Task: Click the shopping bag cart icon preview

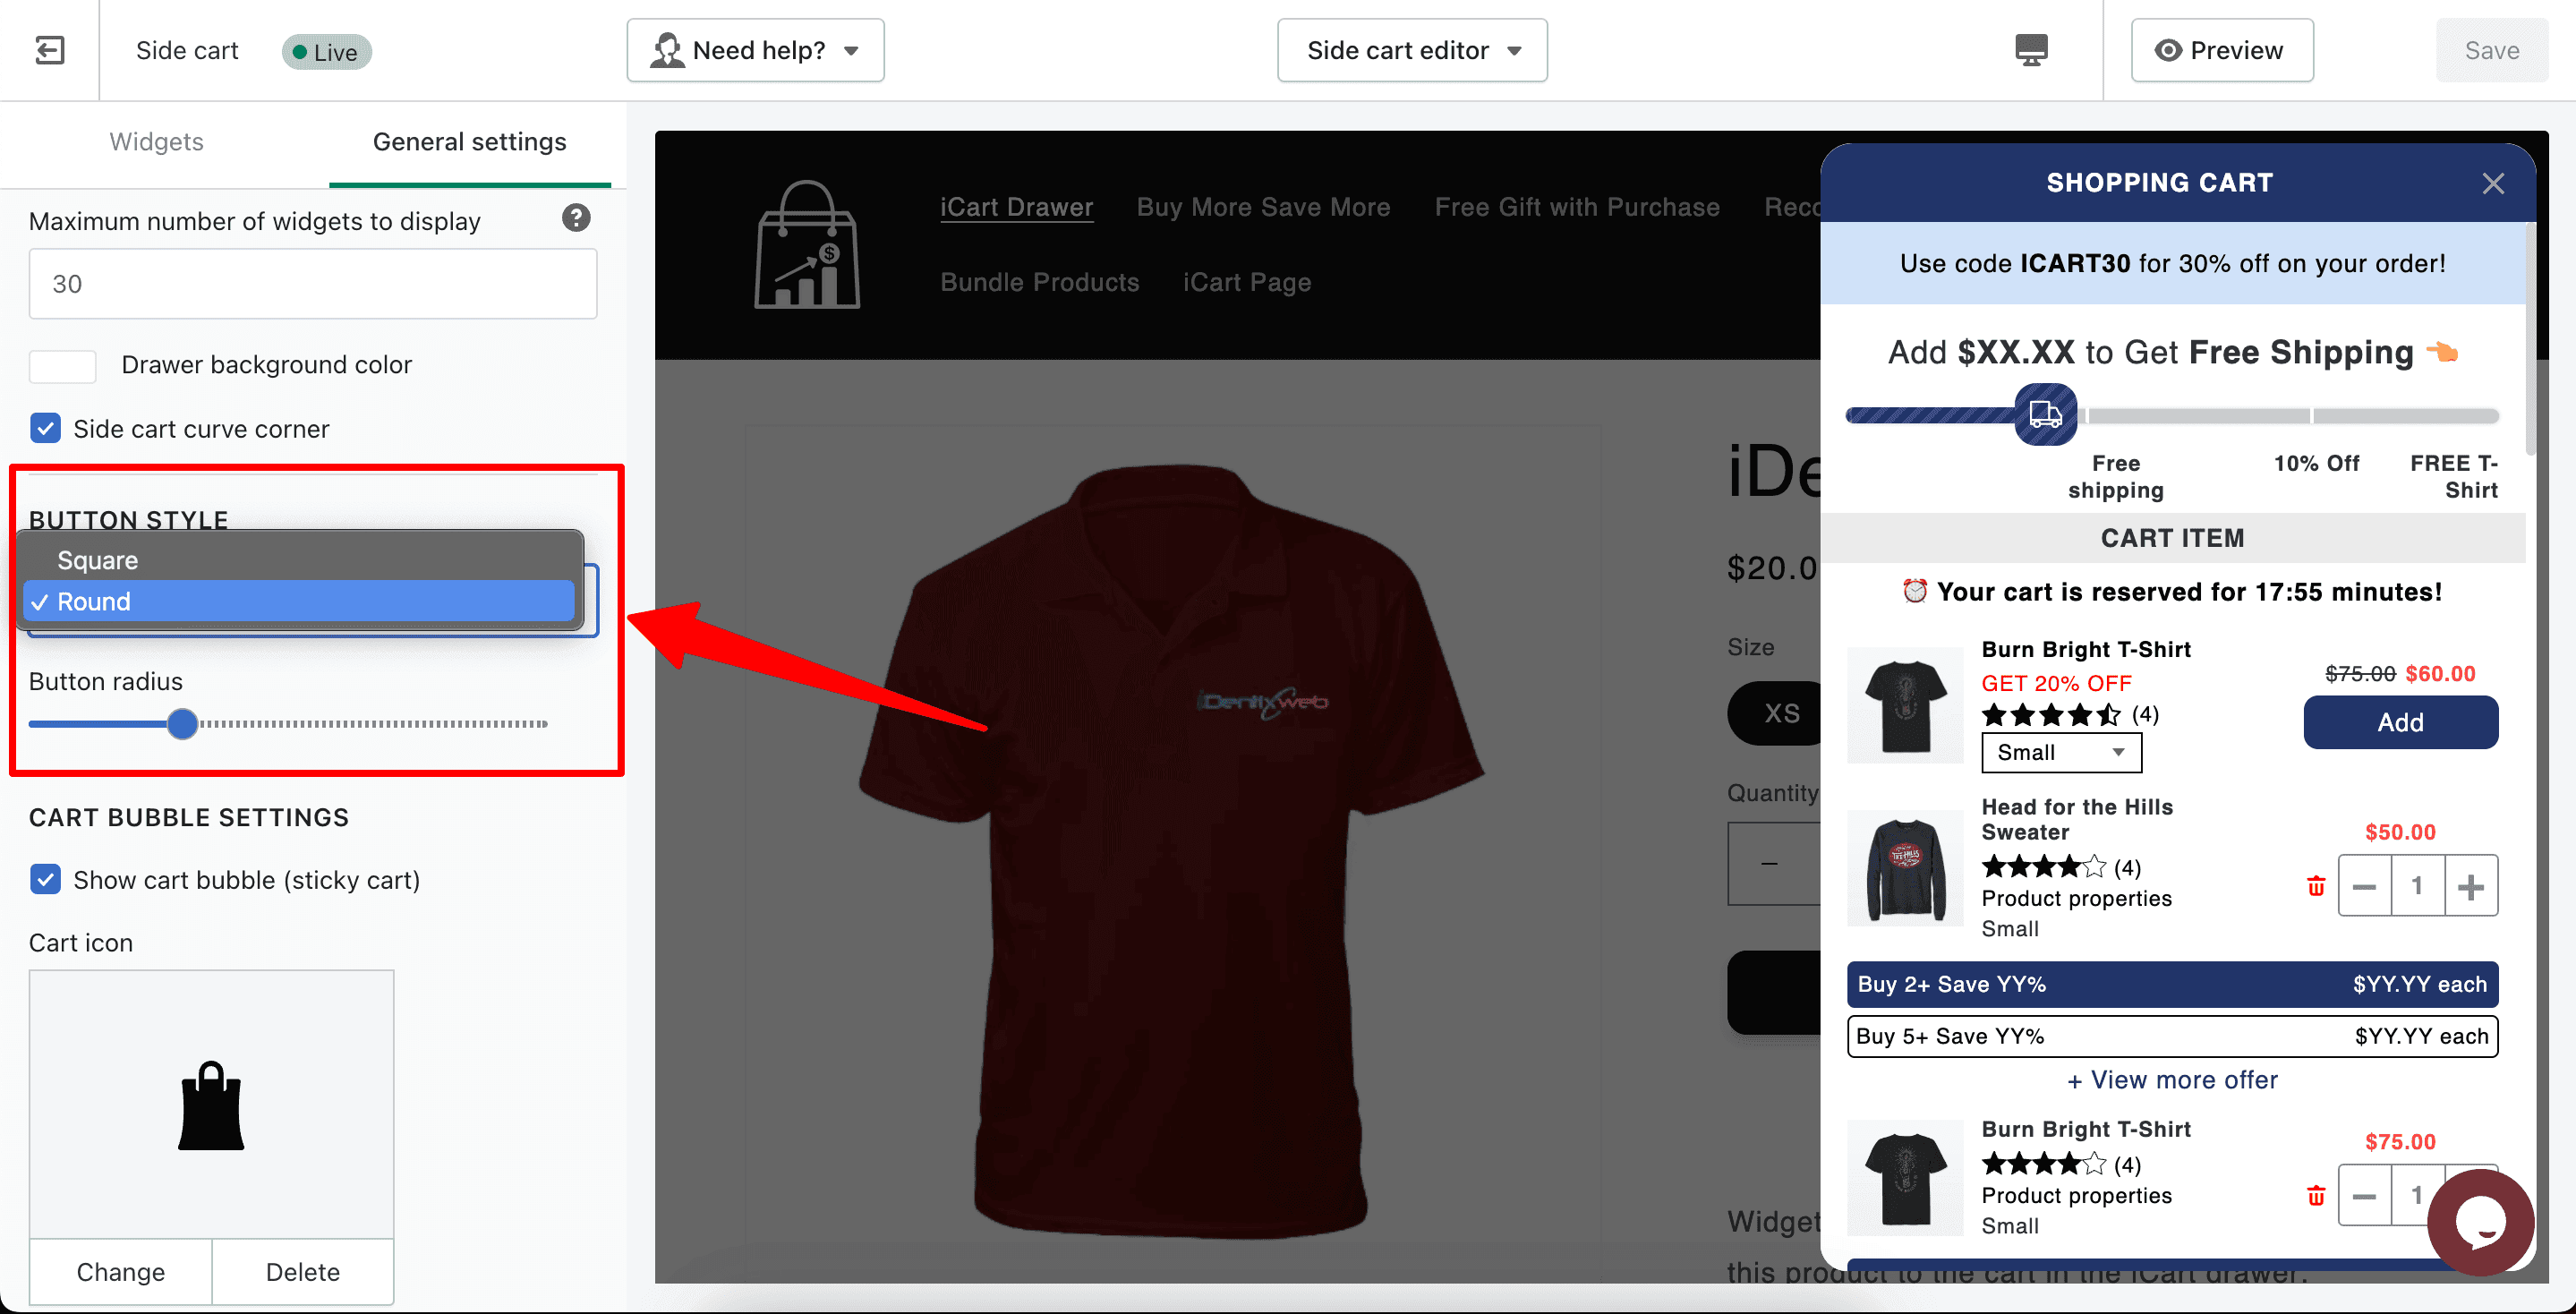Action: 211,1105
